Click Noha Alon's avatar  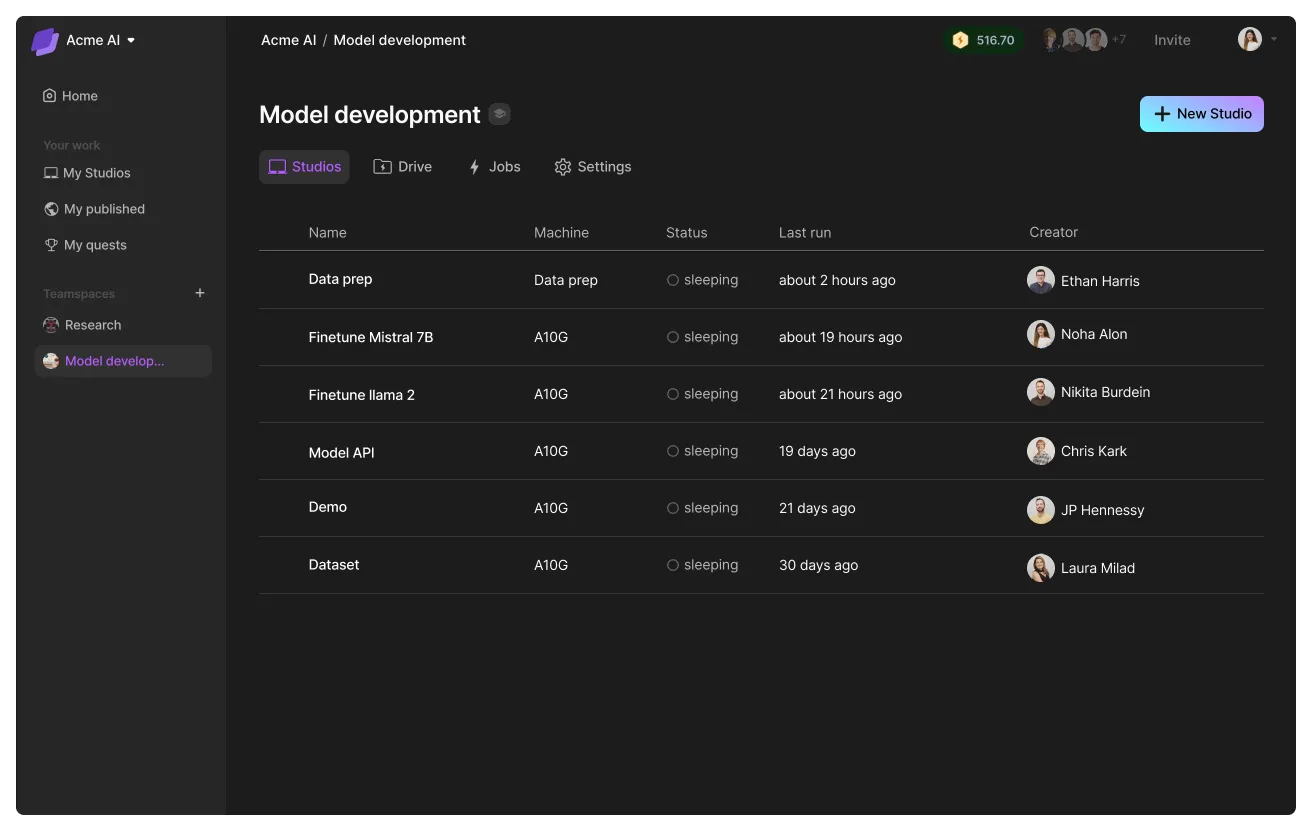pyautogui.click(x=1041, y=334)
